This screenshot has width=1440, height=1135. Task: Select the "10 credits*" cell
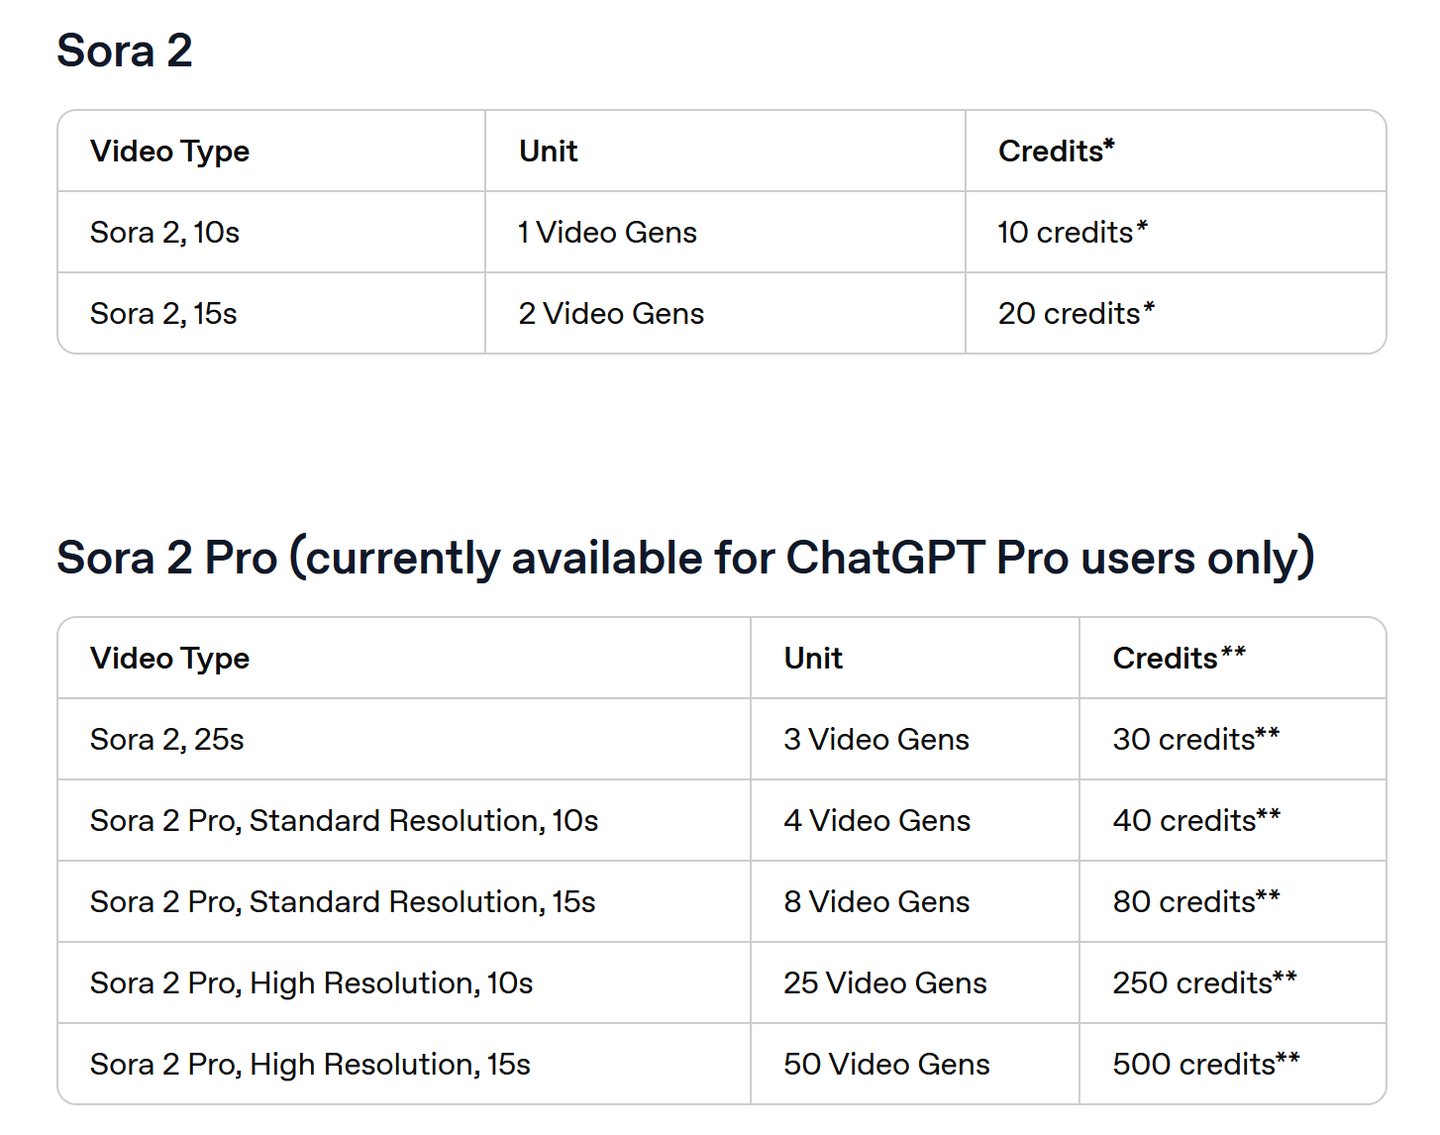point(1072,233)
